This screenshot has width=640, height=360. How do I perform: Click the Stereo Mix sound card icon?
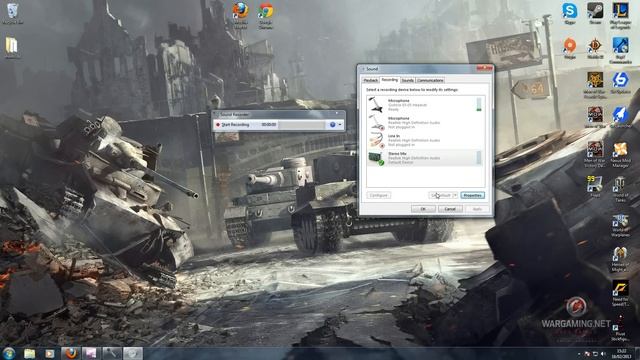pos(376,158)
